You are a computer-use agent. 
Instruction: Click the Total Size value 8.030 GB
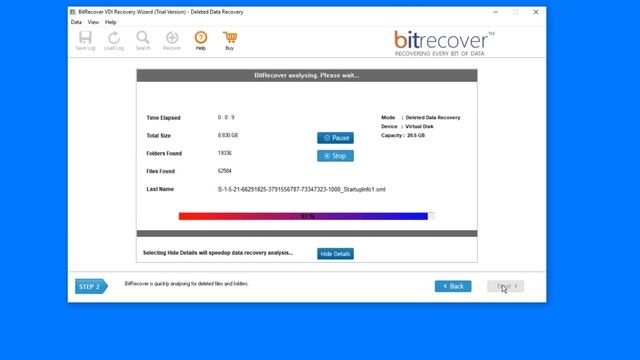point(228,135)
